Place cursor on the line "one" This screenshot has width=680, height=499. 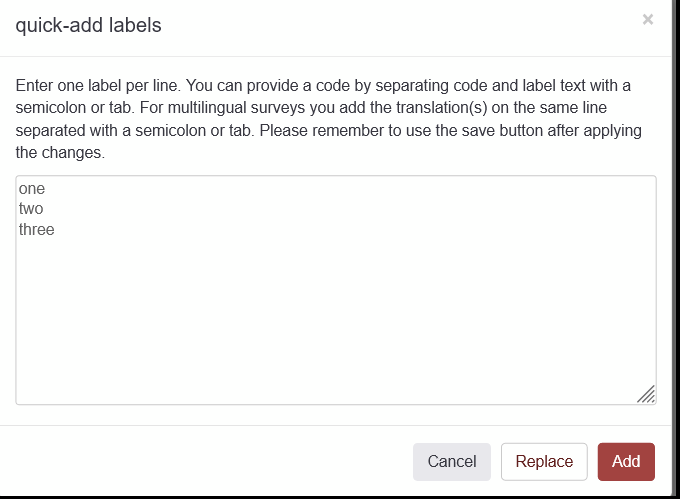pyautogui.click(x=32, y=188)
